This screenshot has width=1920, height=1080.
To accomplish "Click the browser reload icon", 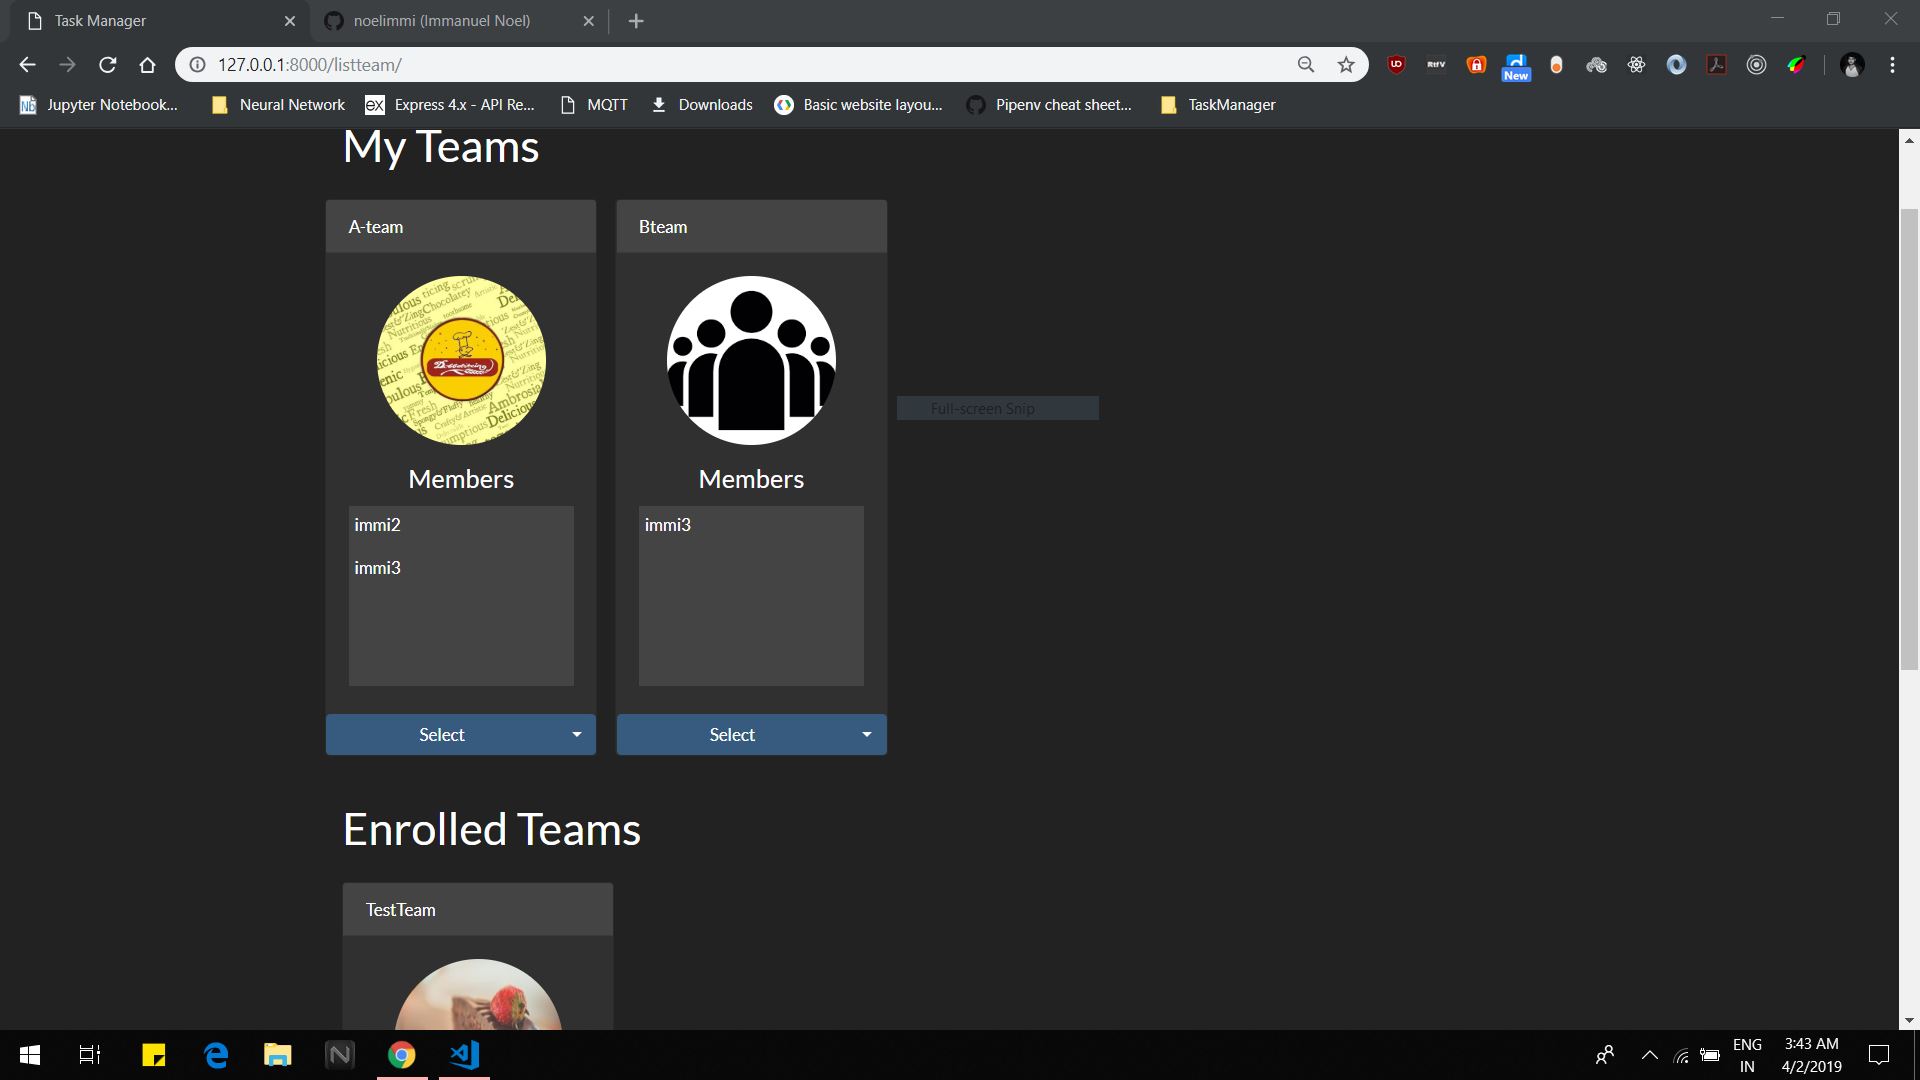I will point(108,65).
